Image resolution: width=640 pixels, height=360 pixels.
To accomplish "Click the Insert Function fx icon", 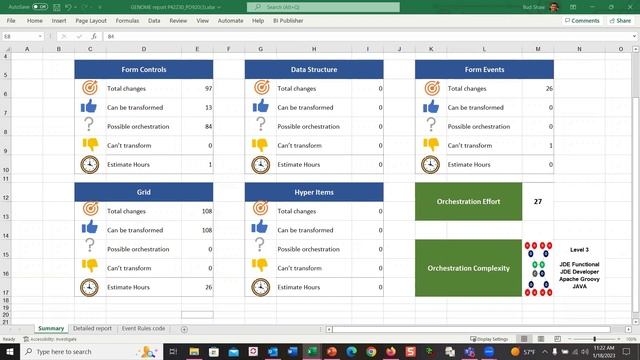I will coord(93,36).
